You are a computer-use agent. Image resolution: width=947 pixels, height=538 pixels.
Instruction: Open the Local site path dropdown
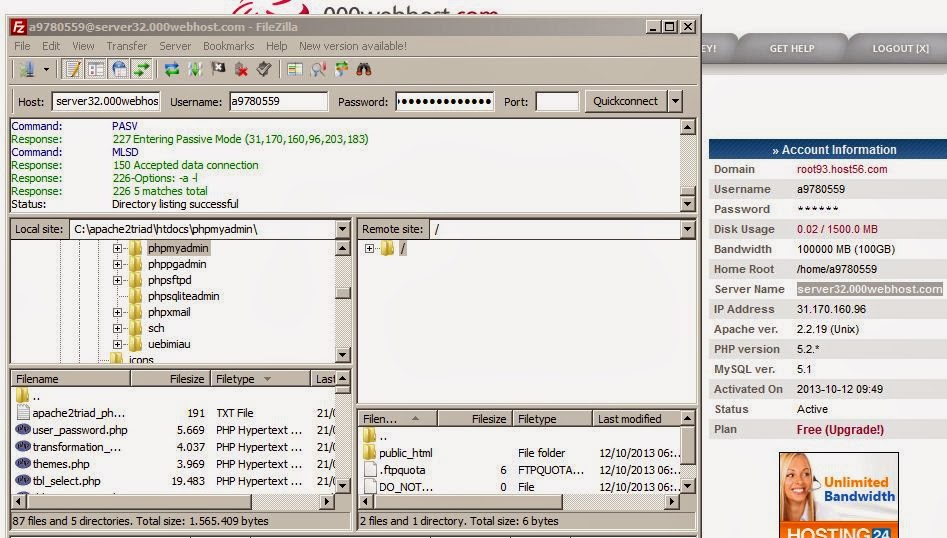(342, 229)
